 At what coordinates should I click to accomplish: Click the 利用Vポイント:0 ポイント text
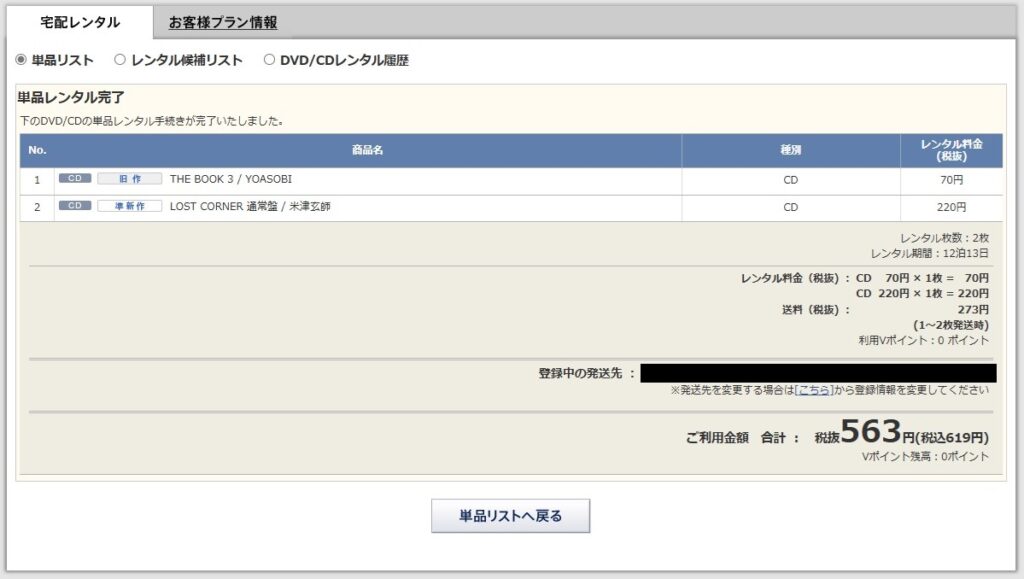pos(923,340)
